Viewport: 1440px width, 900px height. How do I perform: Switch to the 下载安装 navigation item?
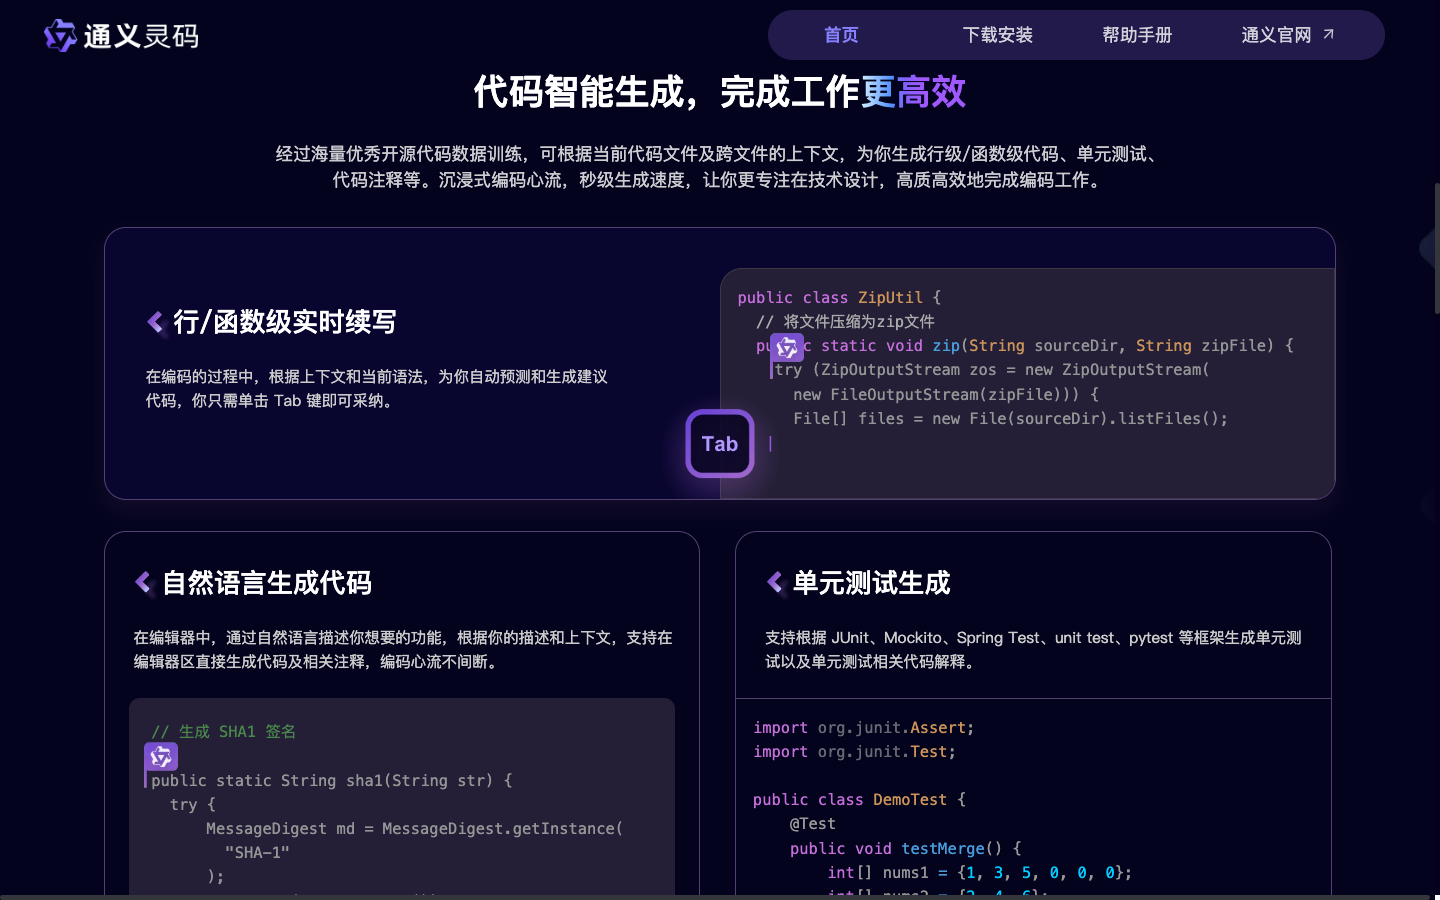click(x=997, y=34)
